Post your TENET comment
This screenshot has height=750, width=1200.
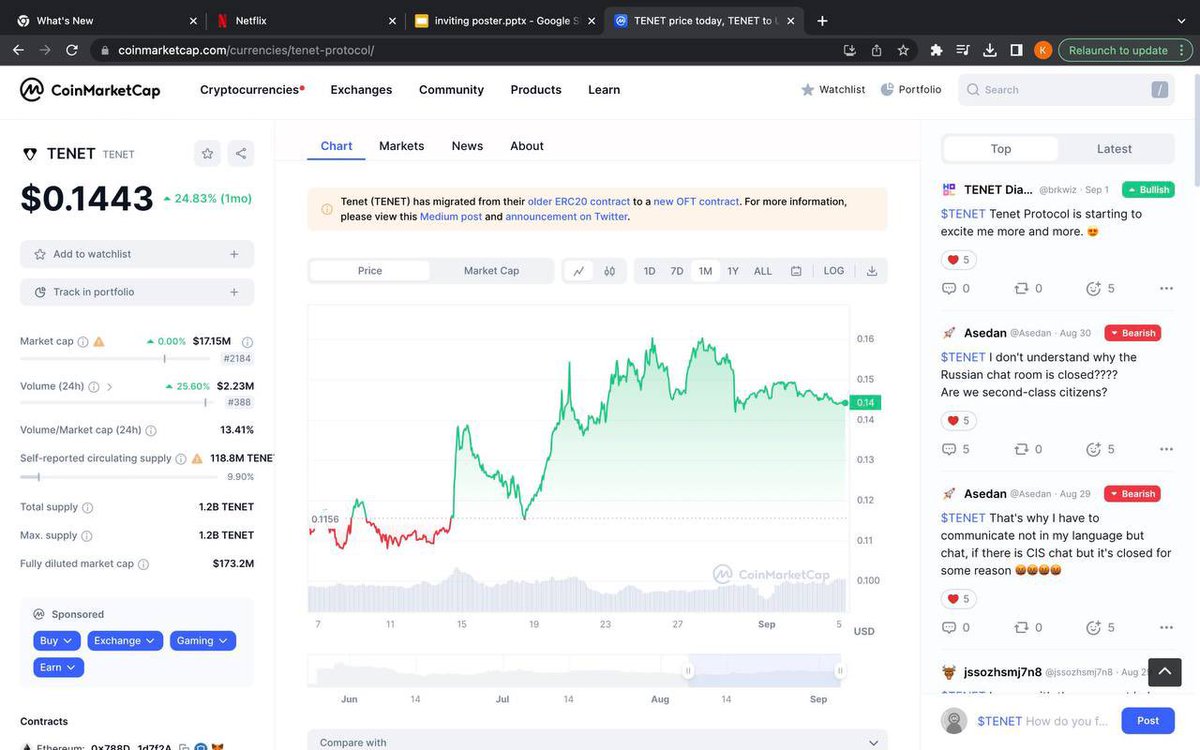(1148, 721)
